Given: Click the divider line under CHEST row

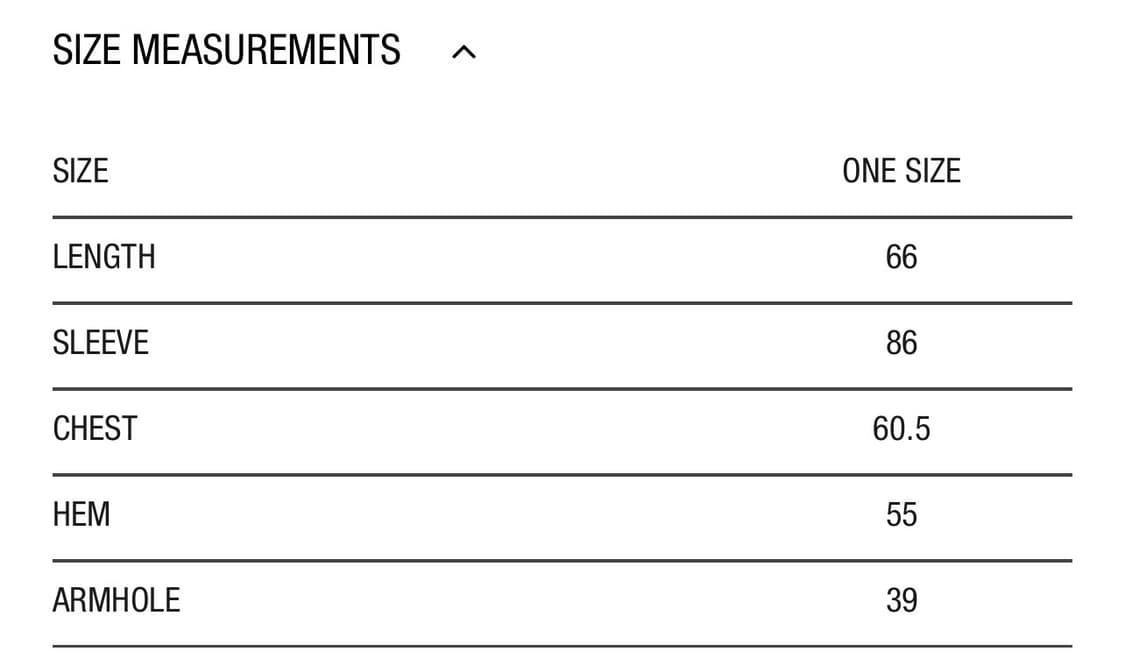Looking at the screenshot, I should (562, 475).
